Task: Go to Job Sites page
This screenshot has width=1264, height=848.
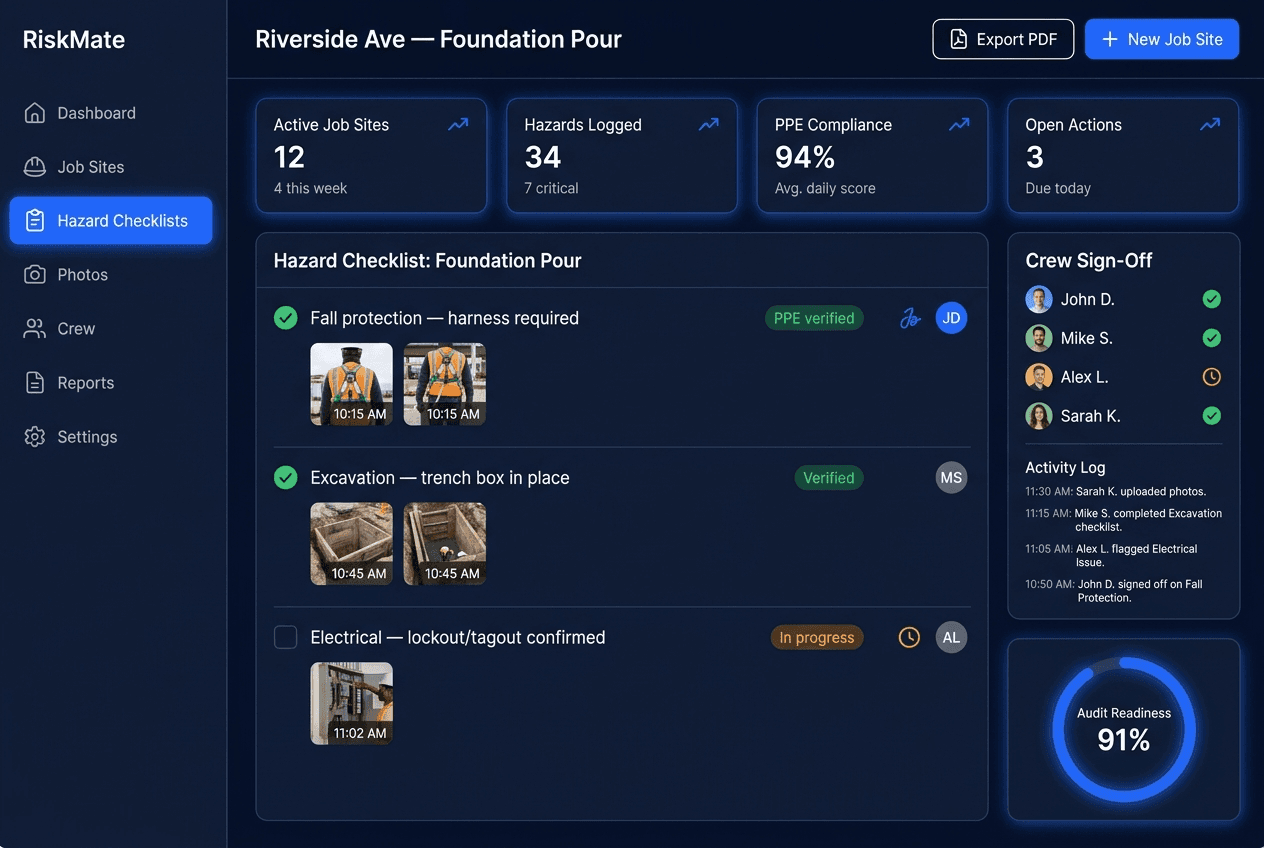Action: pyautogui.click(x=111, y=167)
